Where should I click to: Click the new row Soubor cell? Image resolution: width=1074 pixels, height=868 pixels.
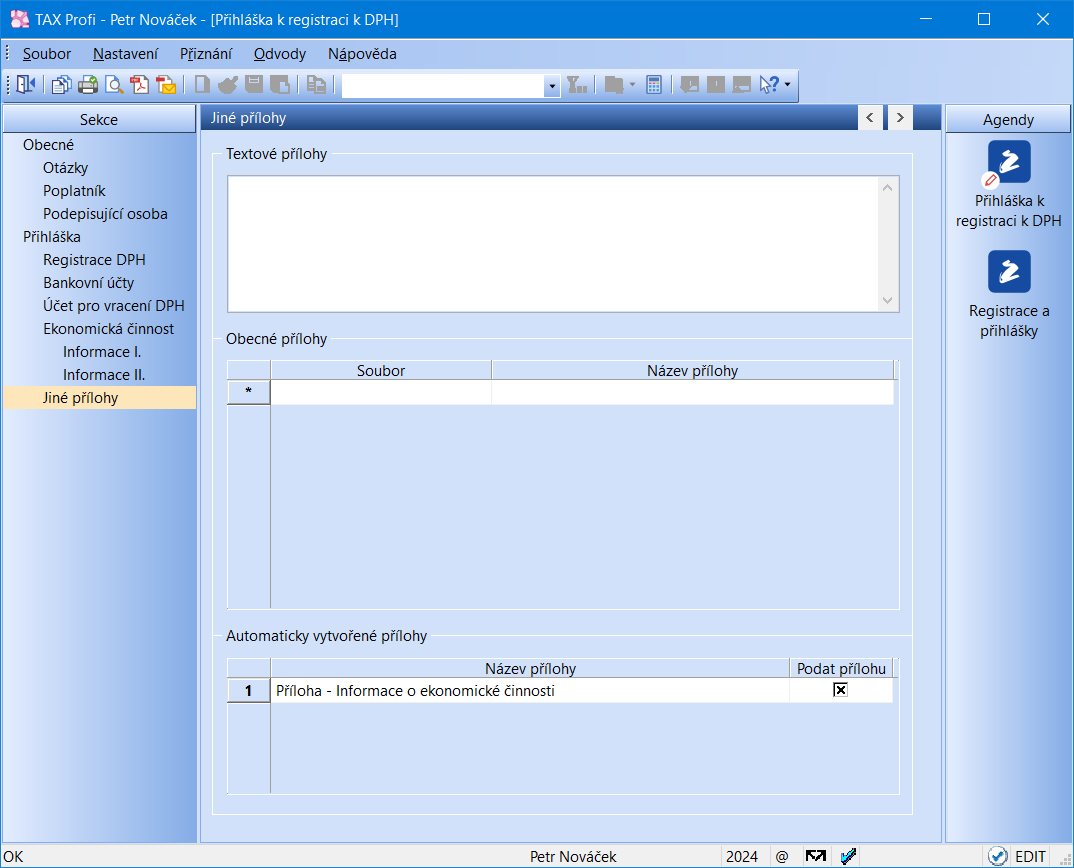tap(381, 392)
